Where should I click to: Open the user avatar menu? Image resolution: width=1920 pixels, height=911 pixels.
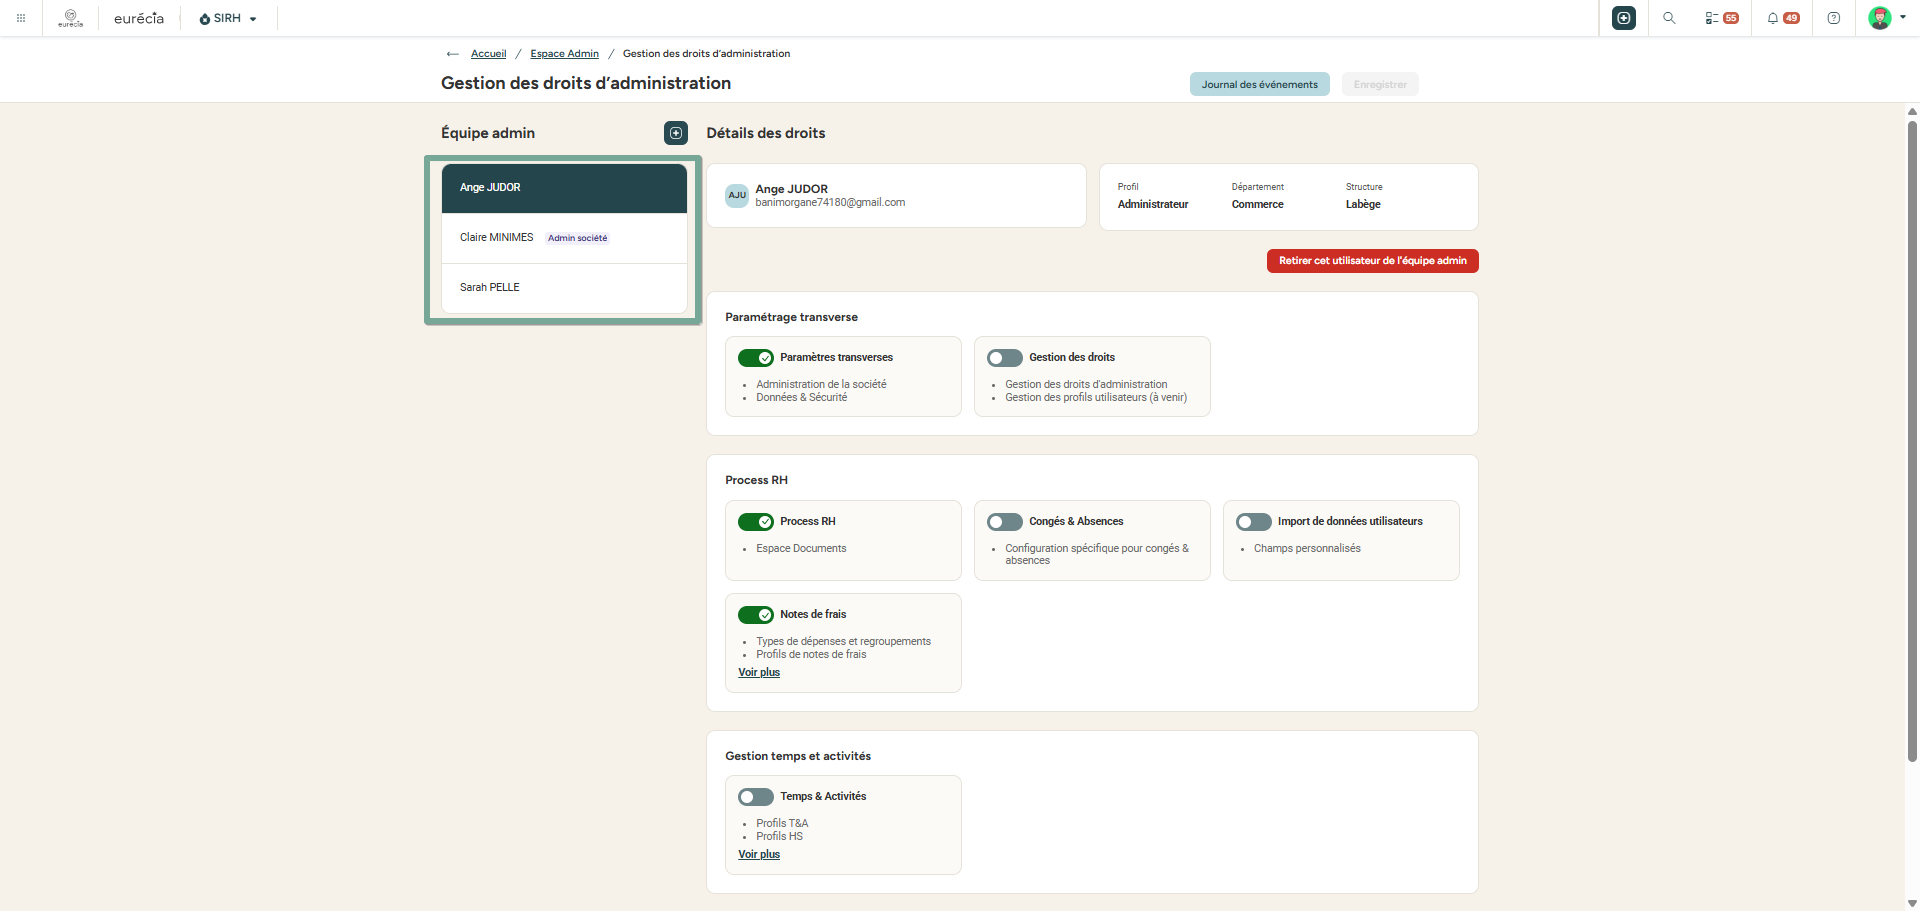(1886, 18)
